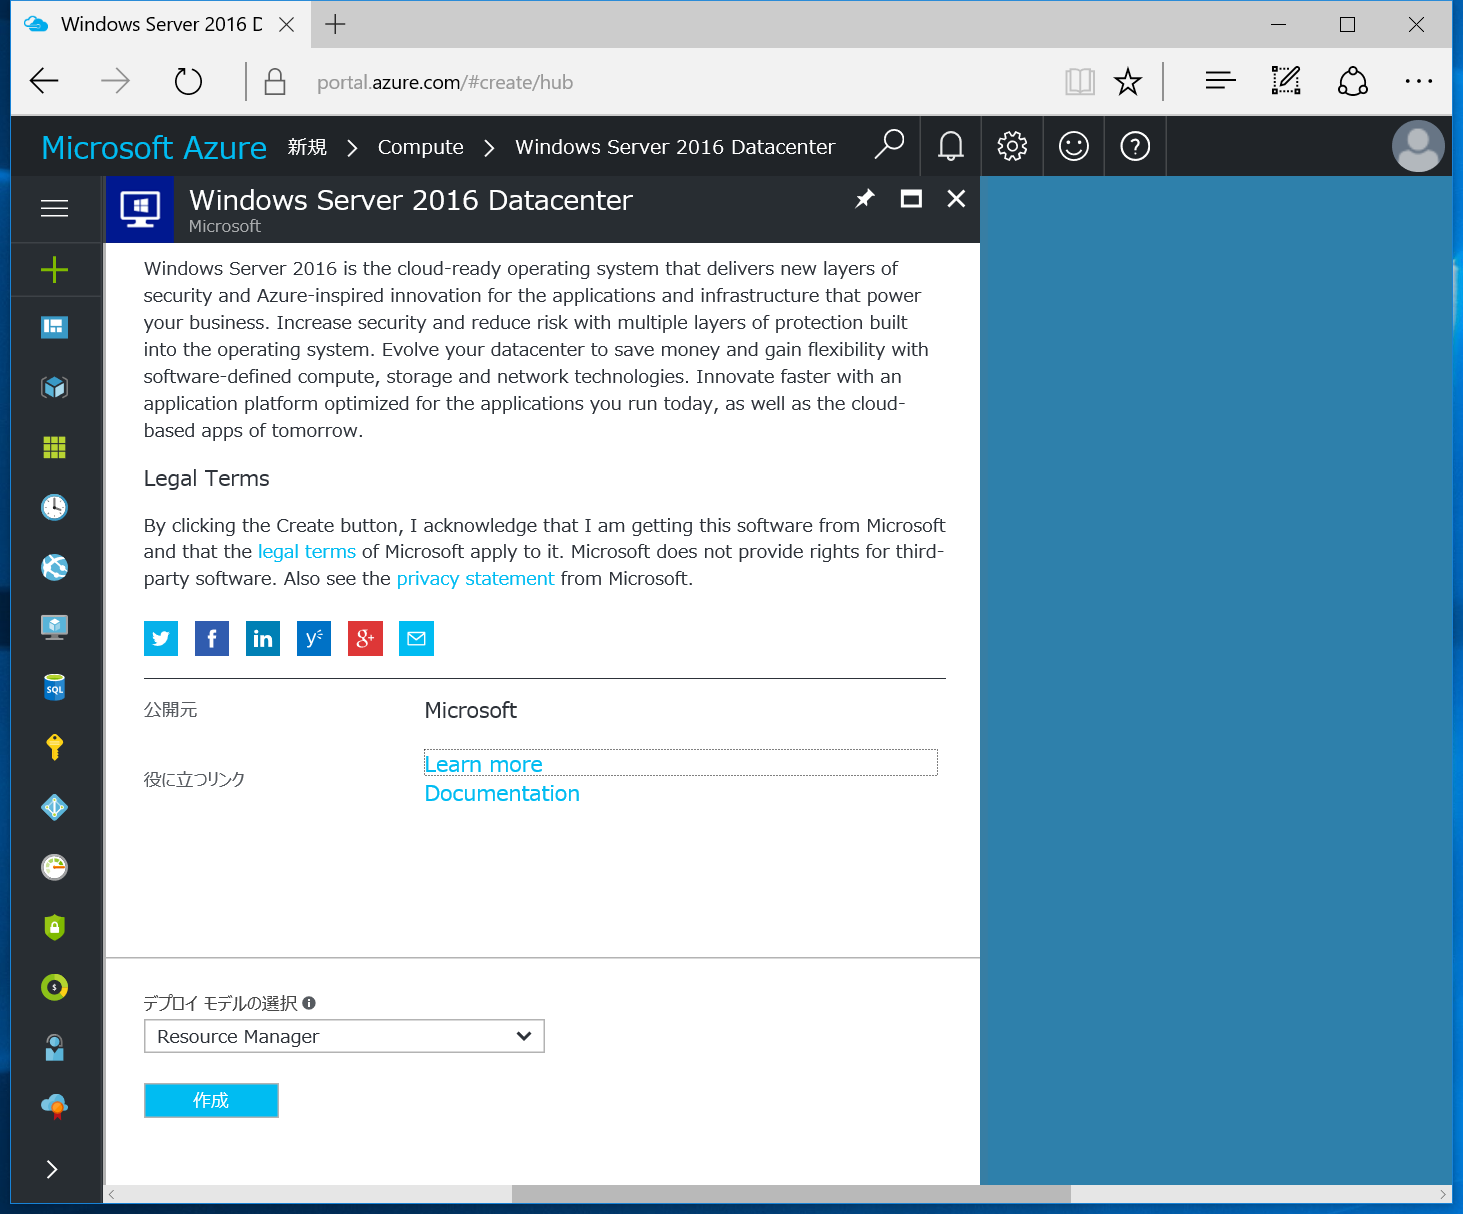Screen dimensions: 1463x1214
Task: Open a new browser tab
Action: (335, 24)
